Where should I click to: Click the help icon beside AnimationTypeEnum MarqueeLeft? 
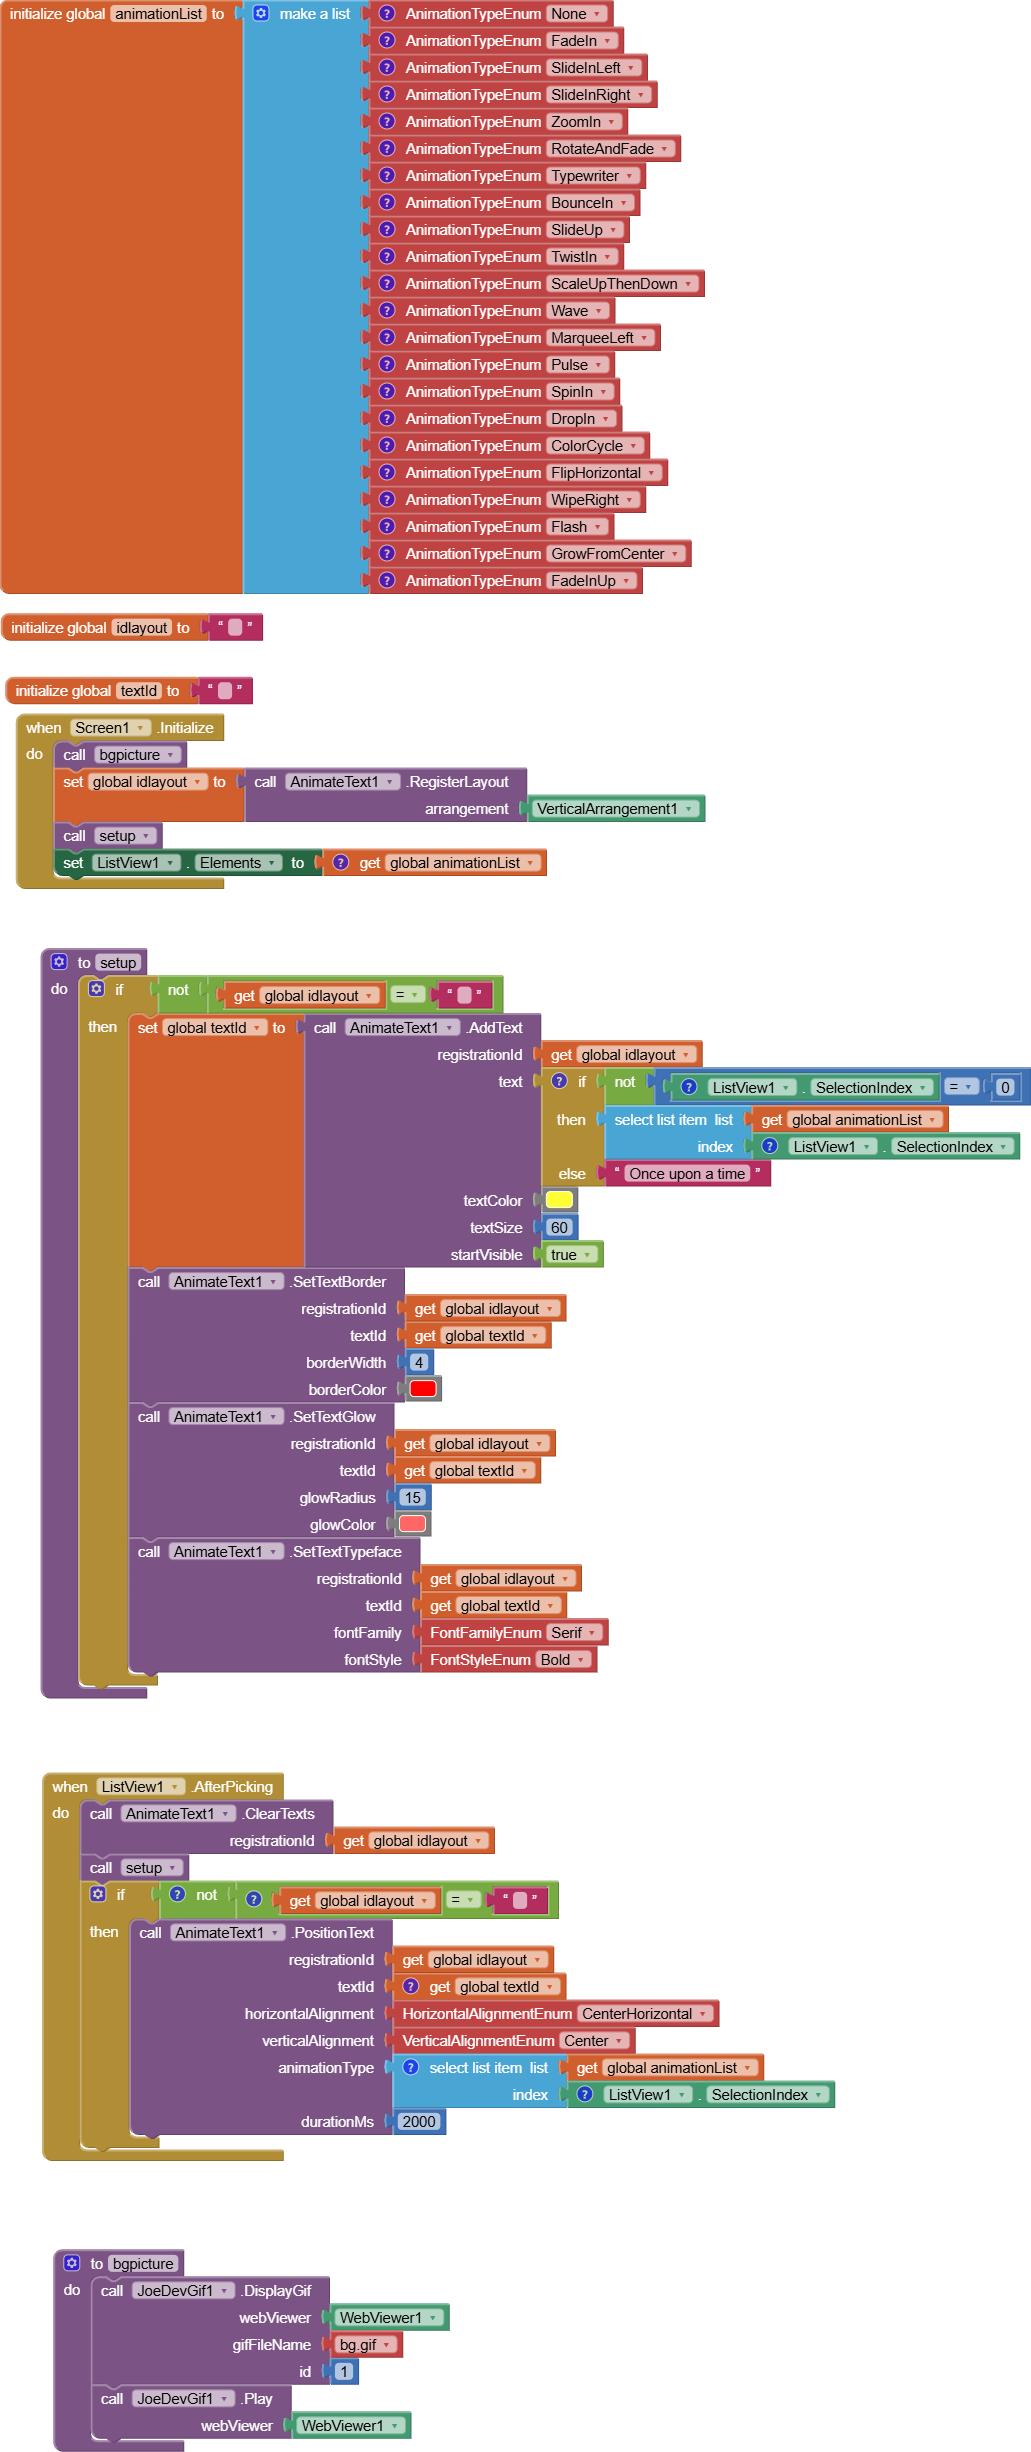pyautogui.click(x=387, y=338)
